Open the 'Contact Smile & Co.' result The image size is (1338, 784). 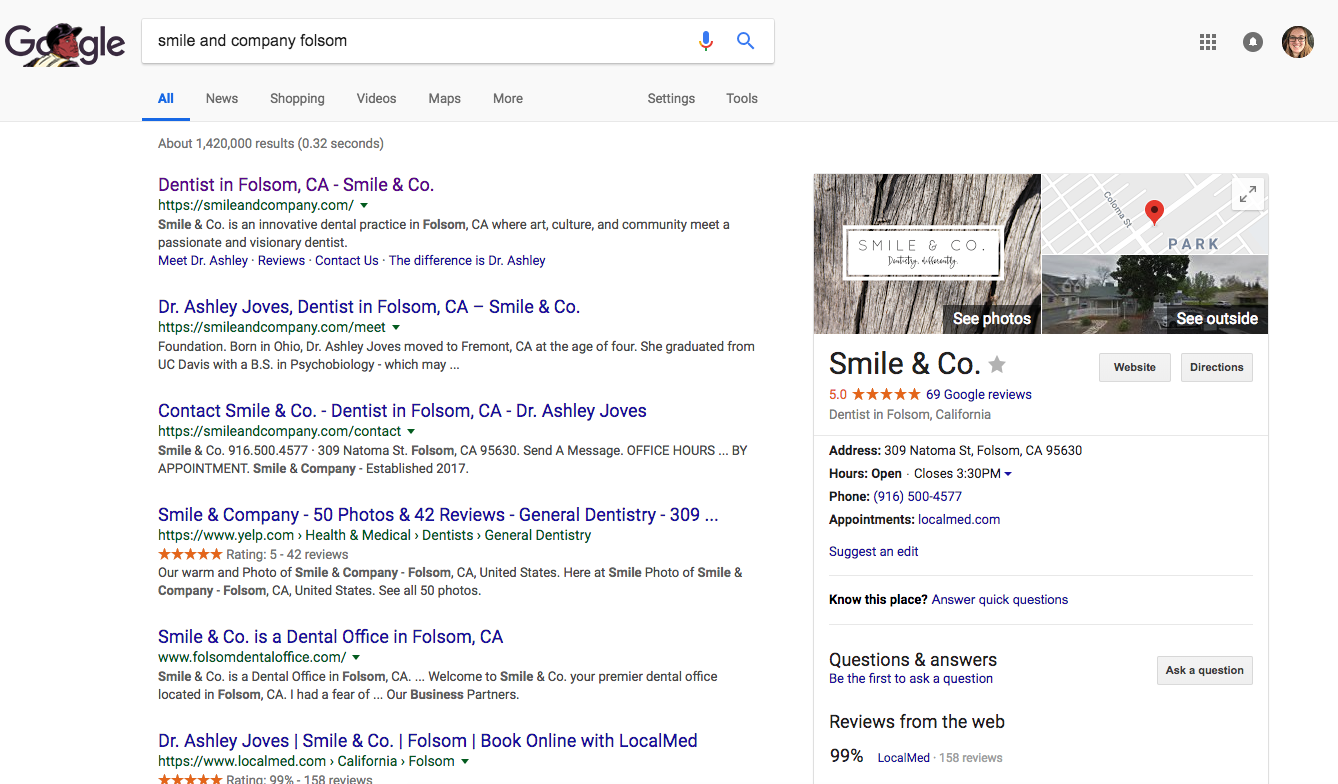[x=402, y=411]
